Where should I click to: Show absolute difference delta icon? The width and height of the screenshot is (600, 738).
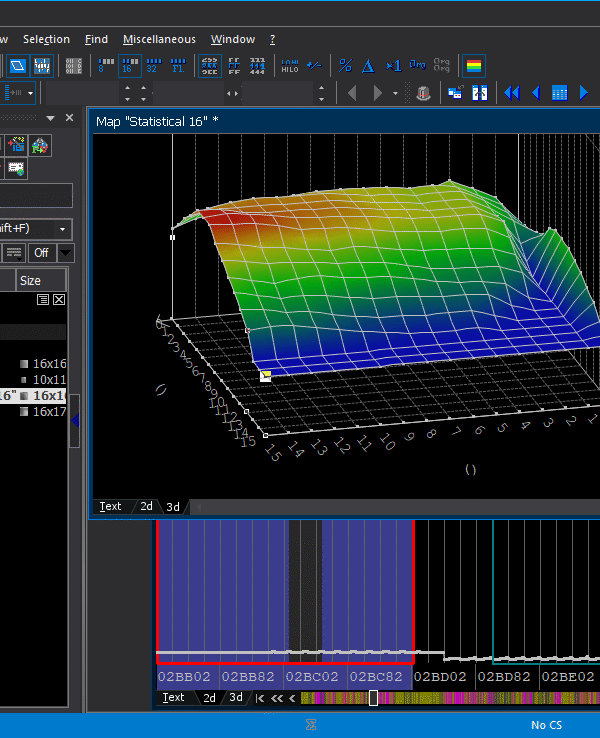coord(368,66)
